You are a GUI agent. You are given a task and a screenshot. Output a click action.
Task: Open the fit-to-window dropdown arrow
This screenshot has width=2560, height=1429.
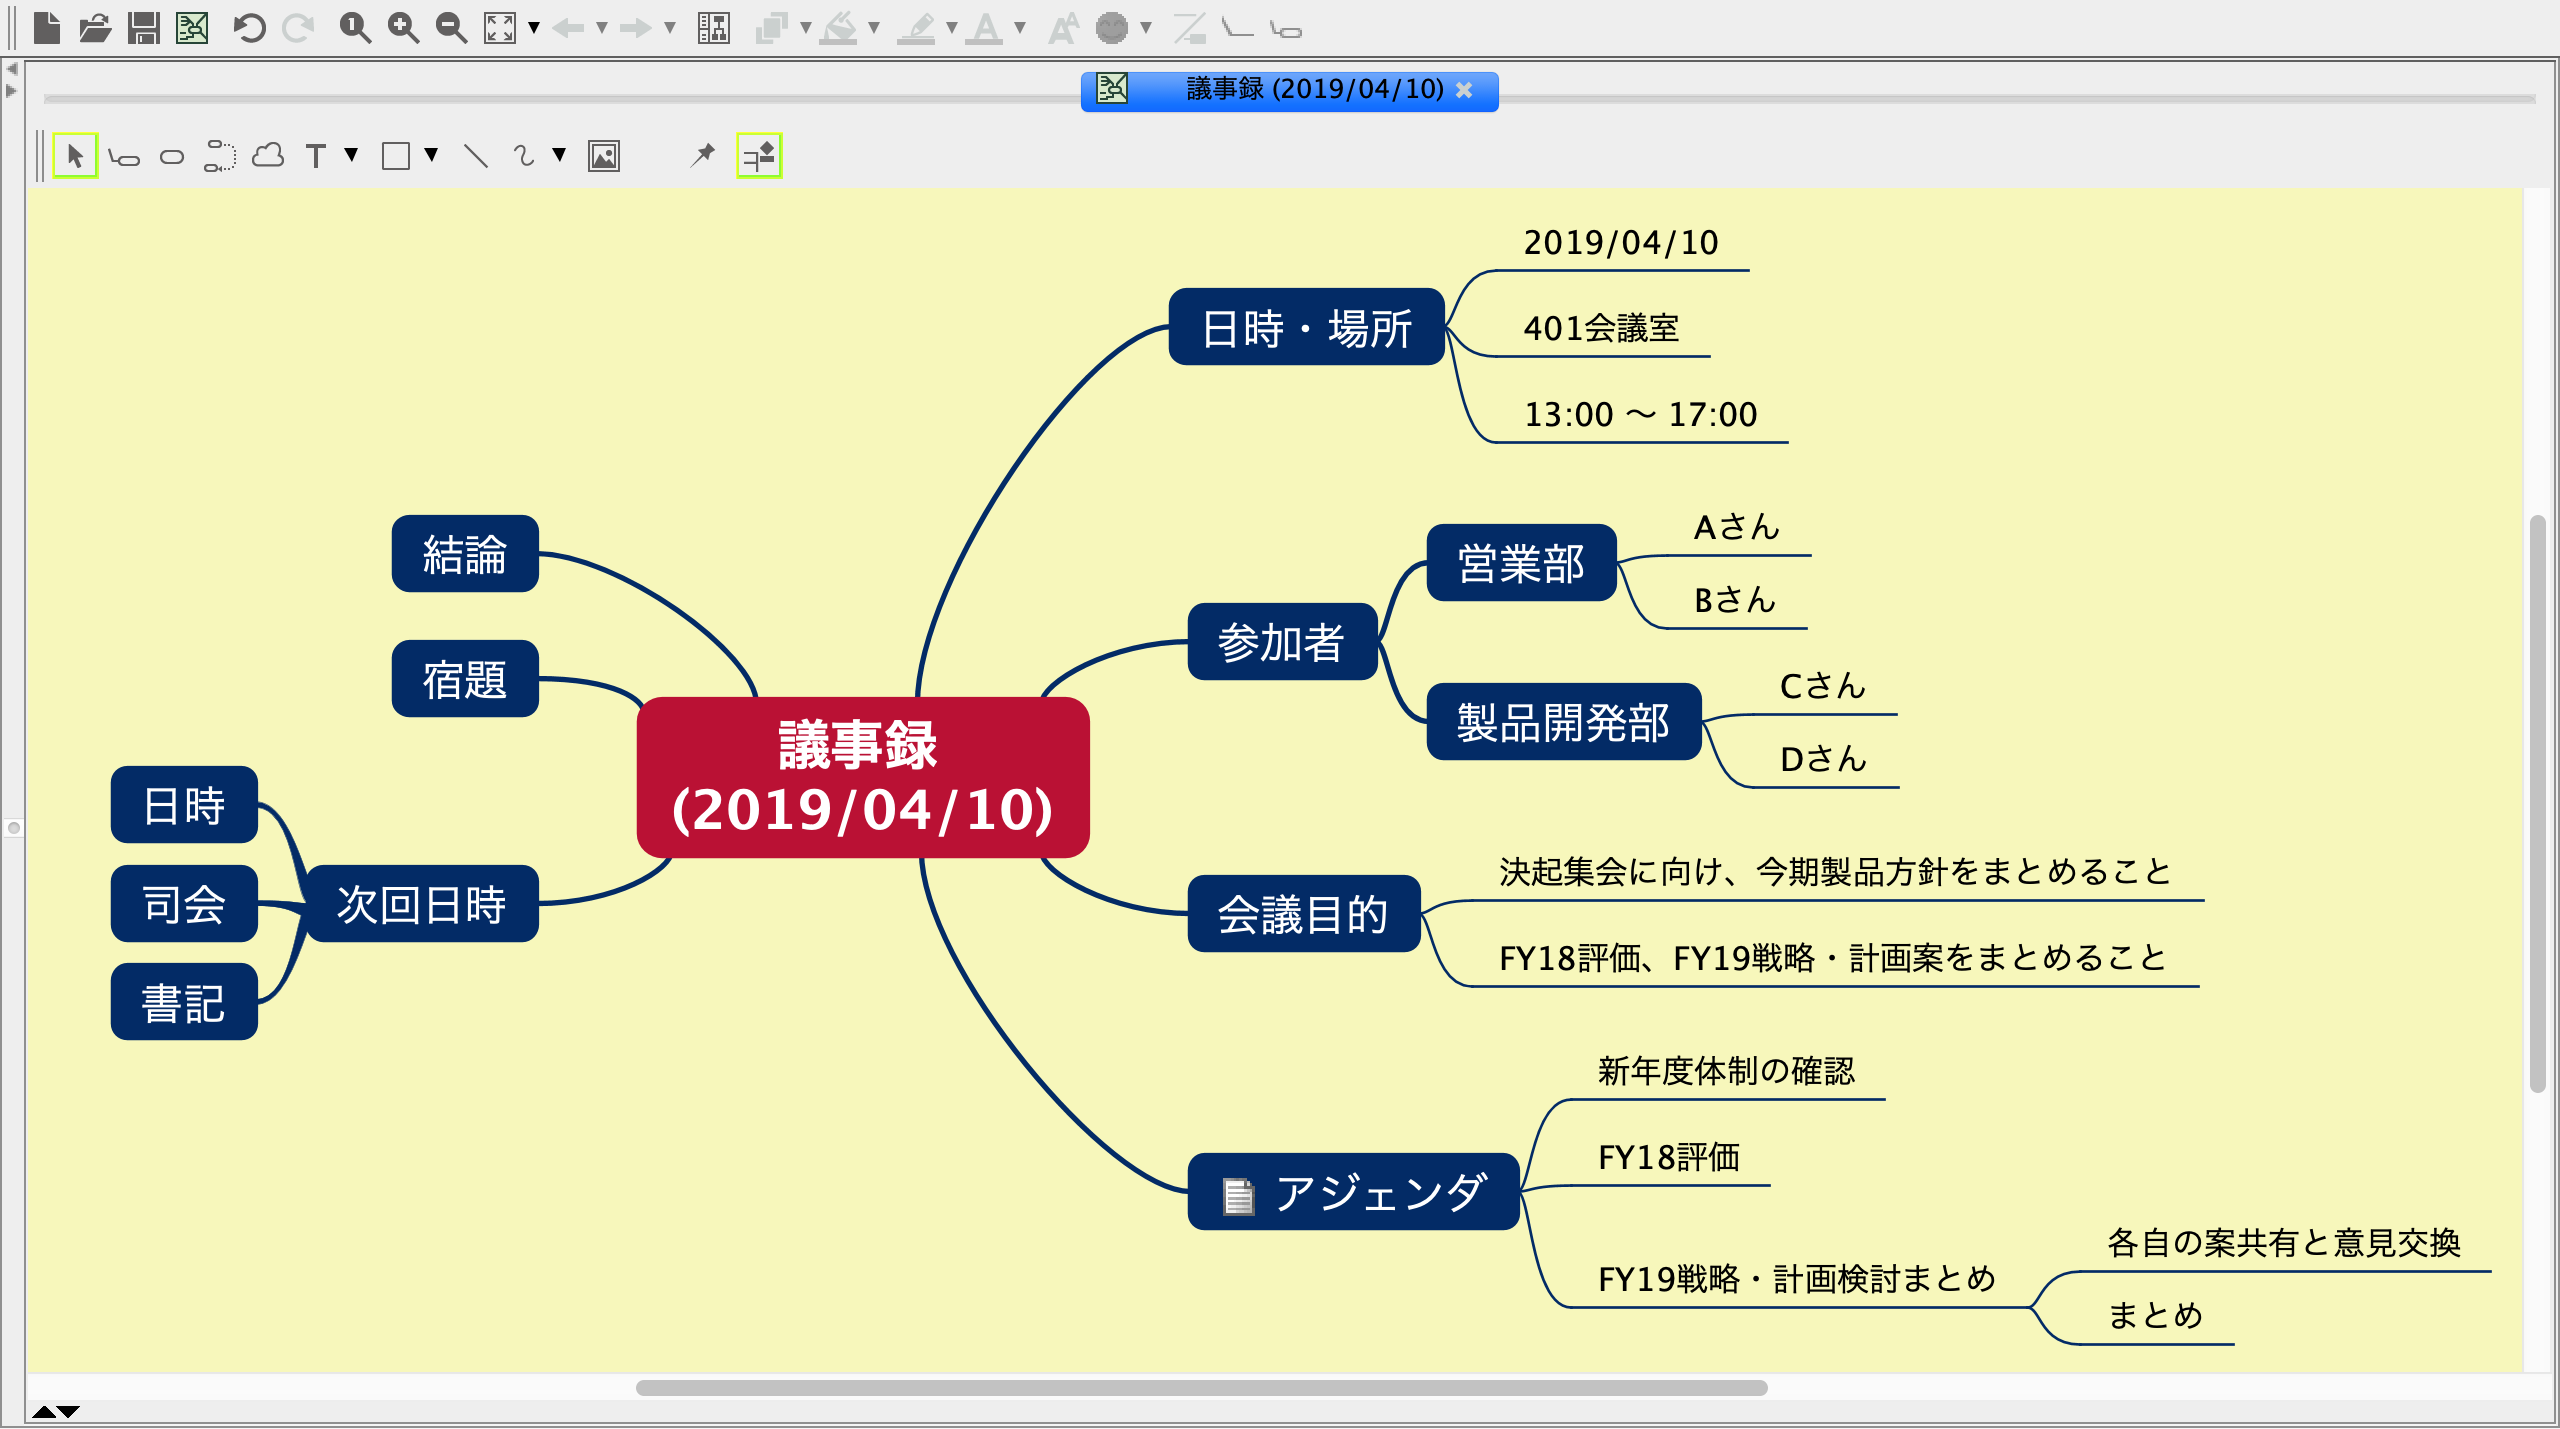[534, 28]
